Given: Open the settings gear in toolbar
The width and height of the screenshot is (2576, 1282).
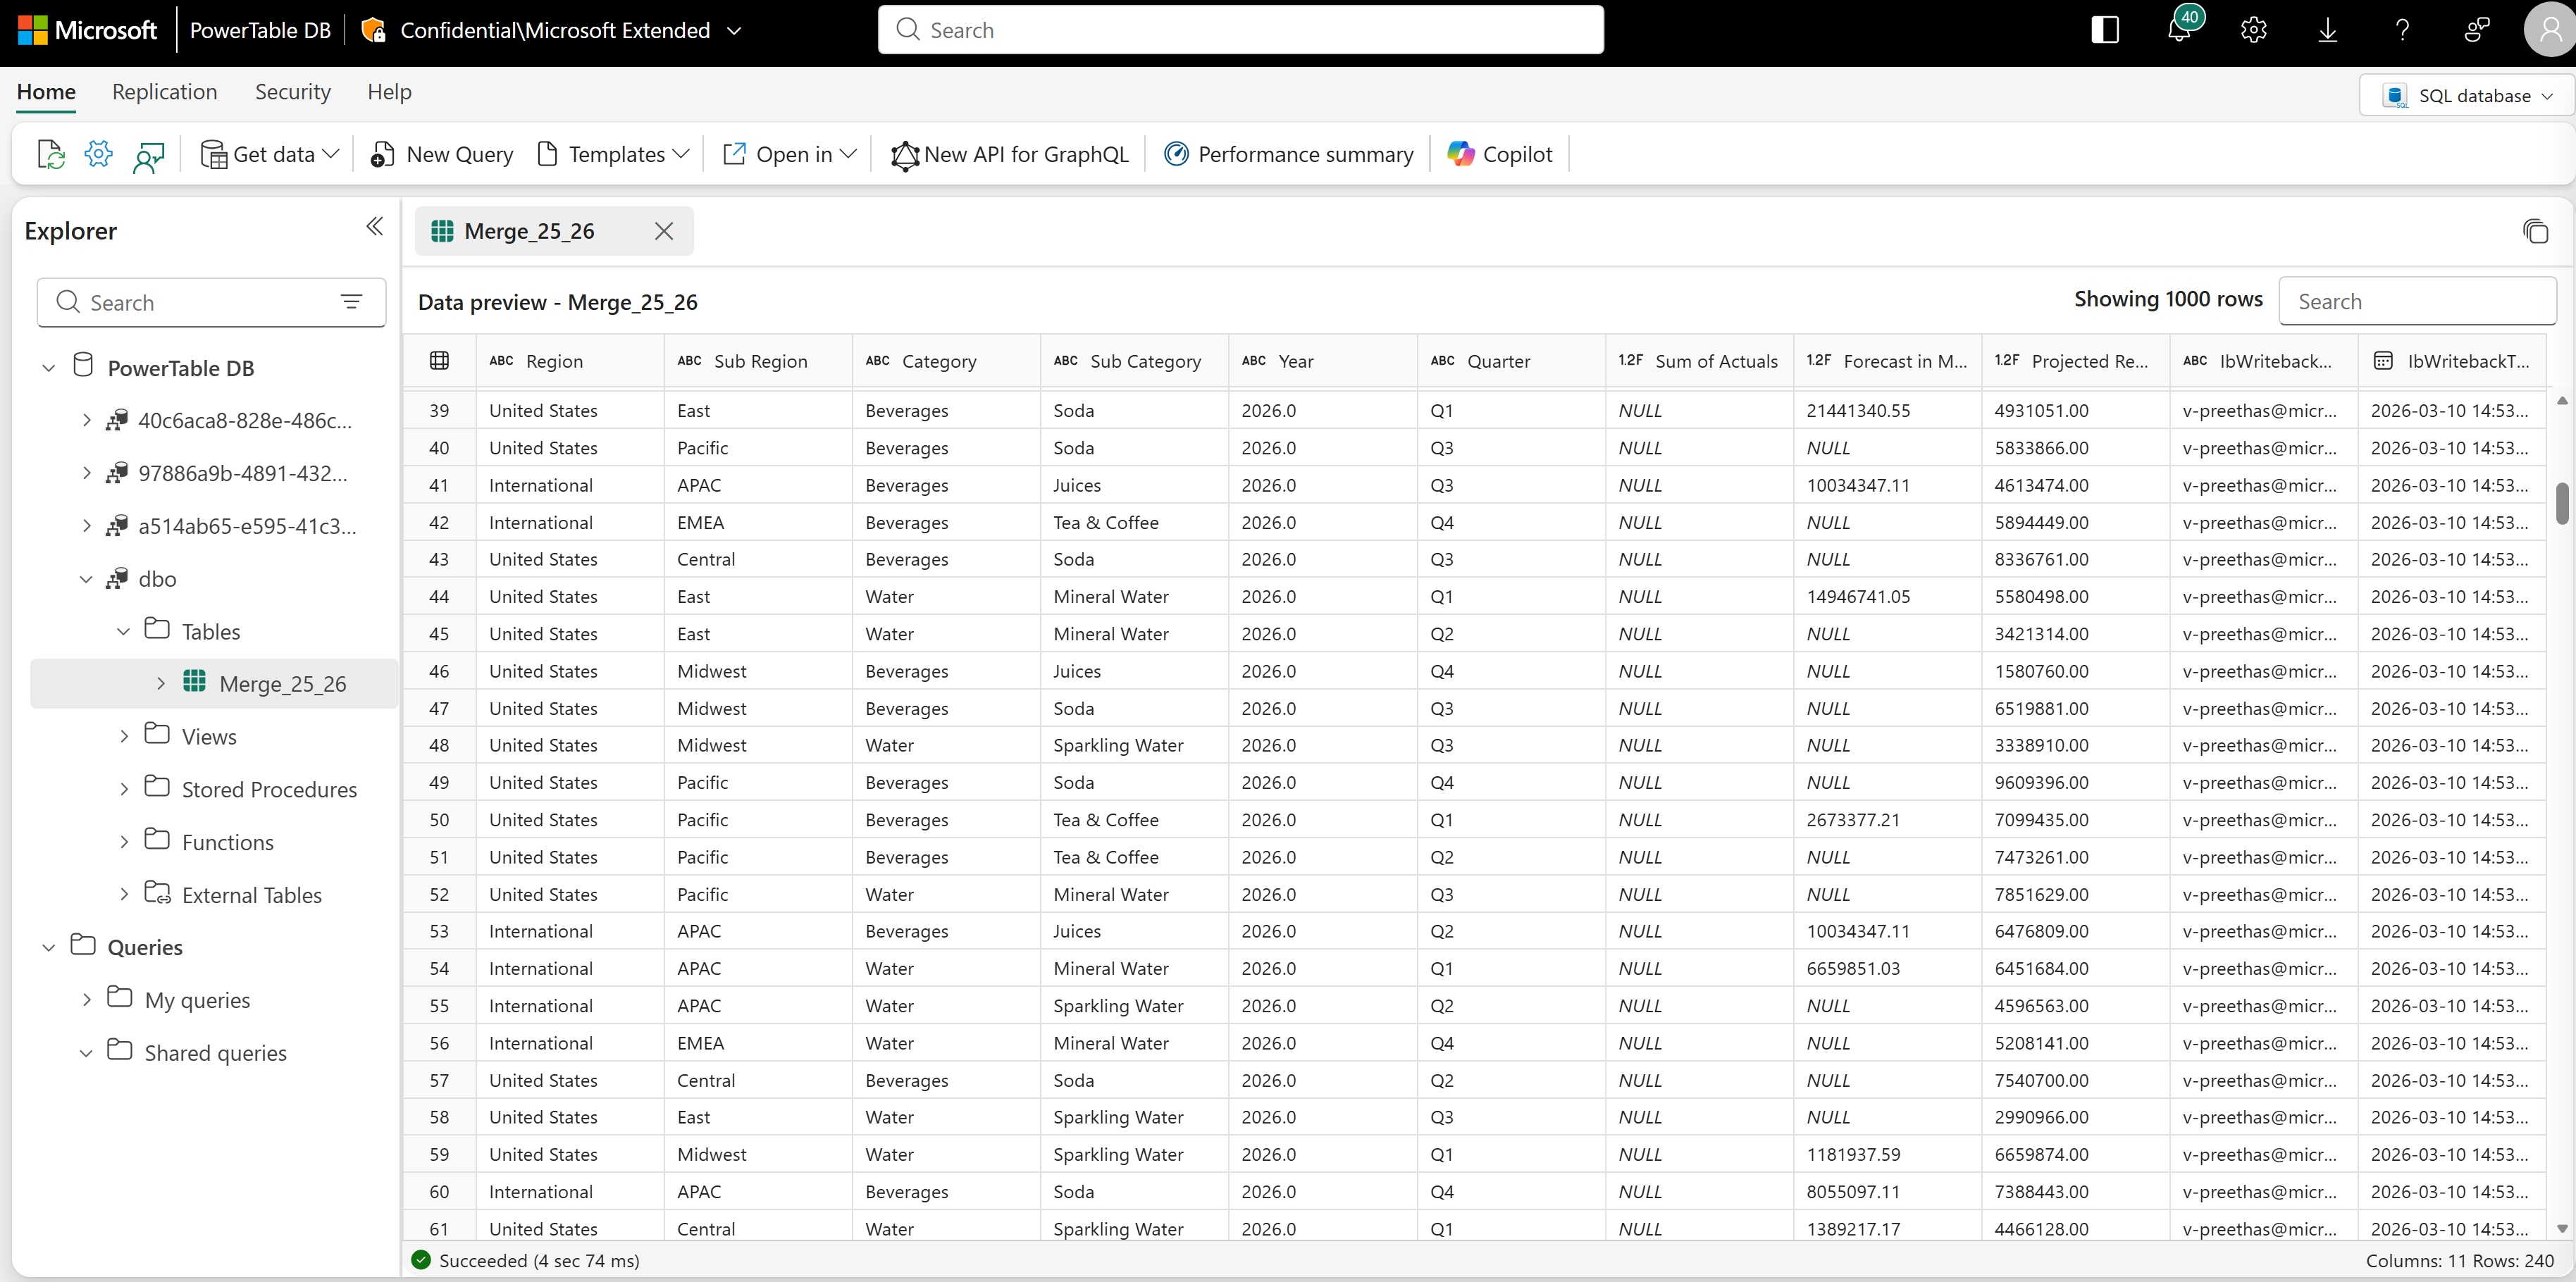Looking at the screenshot, I should (98, 154).
